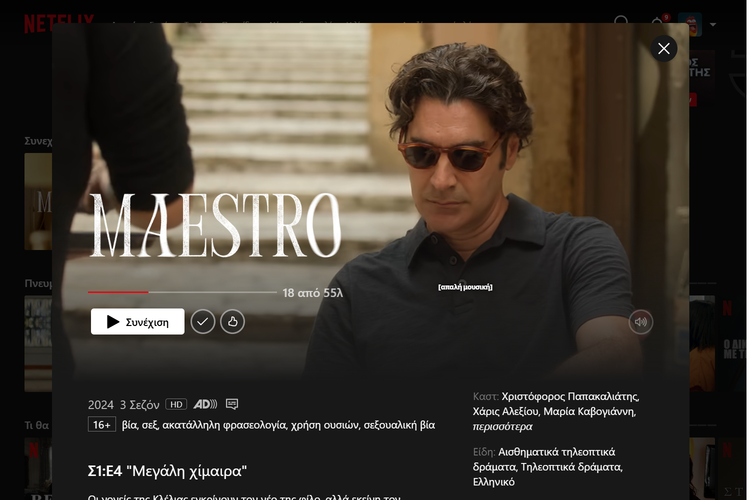Click the Συνέχιση play button
The width and height of the screenshot is (750, 500).
(138, 322)
